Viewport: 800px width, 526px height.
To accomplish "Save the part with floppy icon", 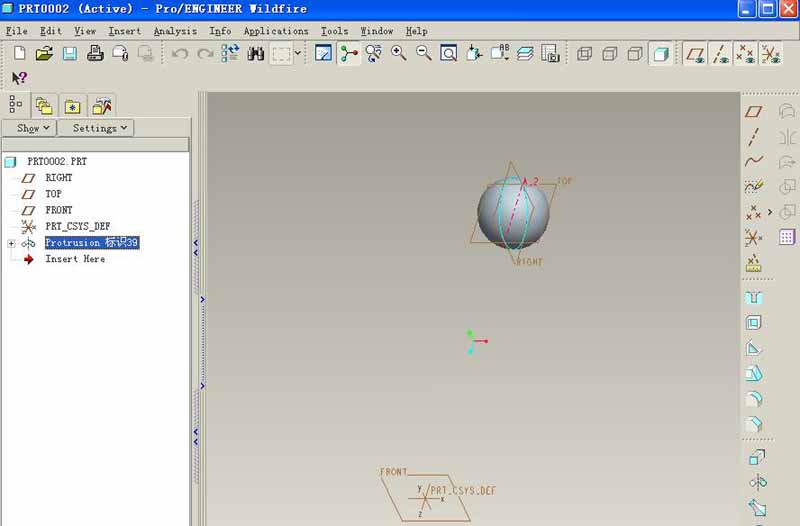I will tap(70, 53).
